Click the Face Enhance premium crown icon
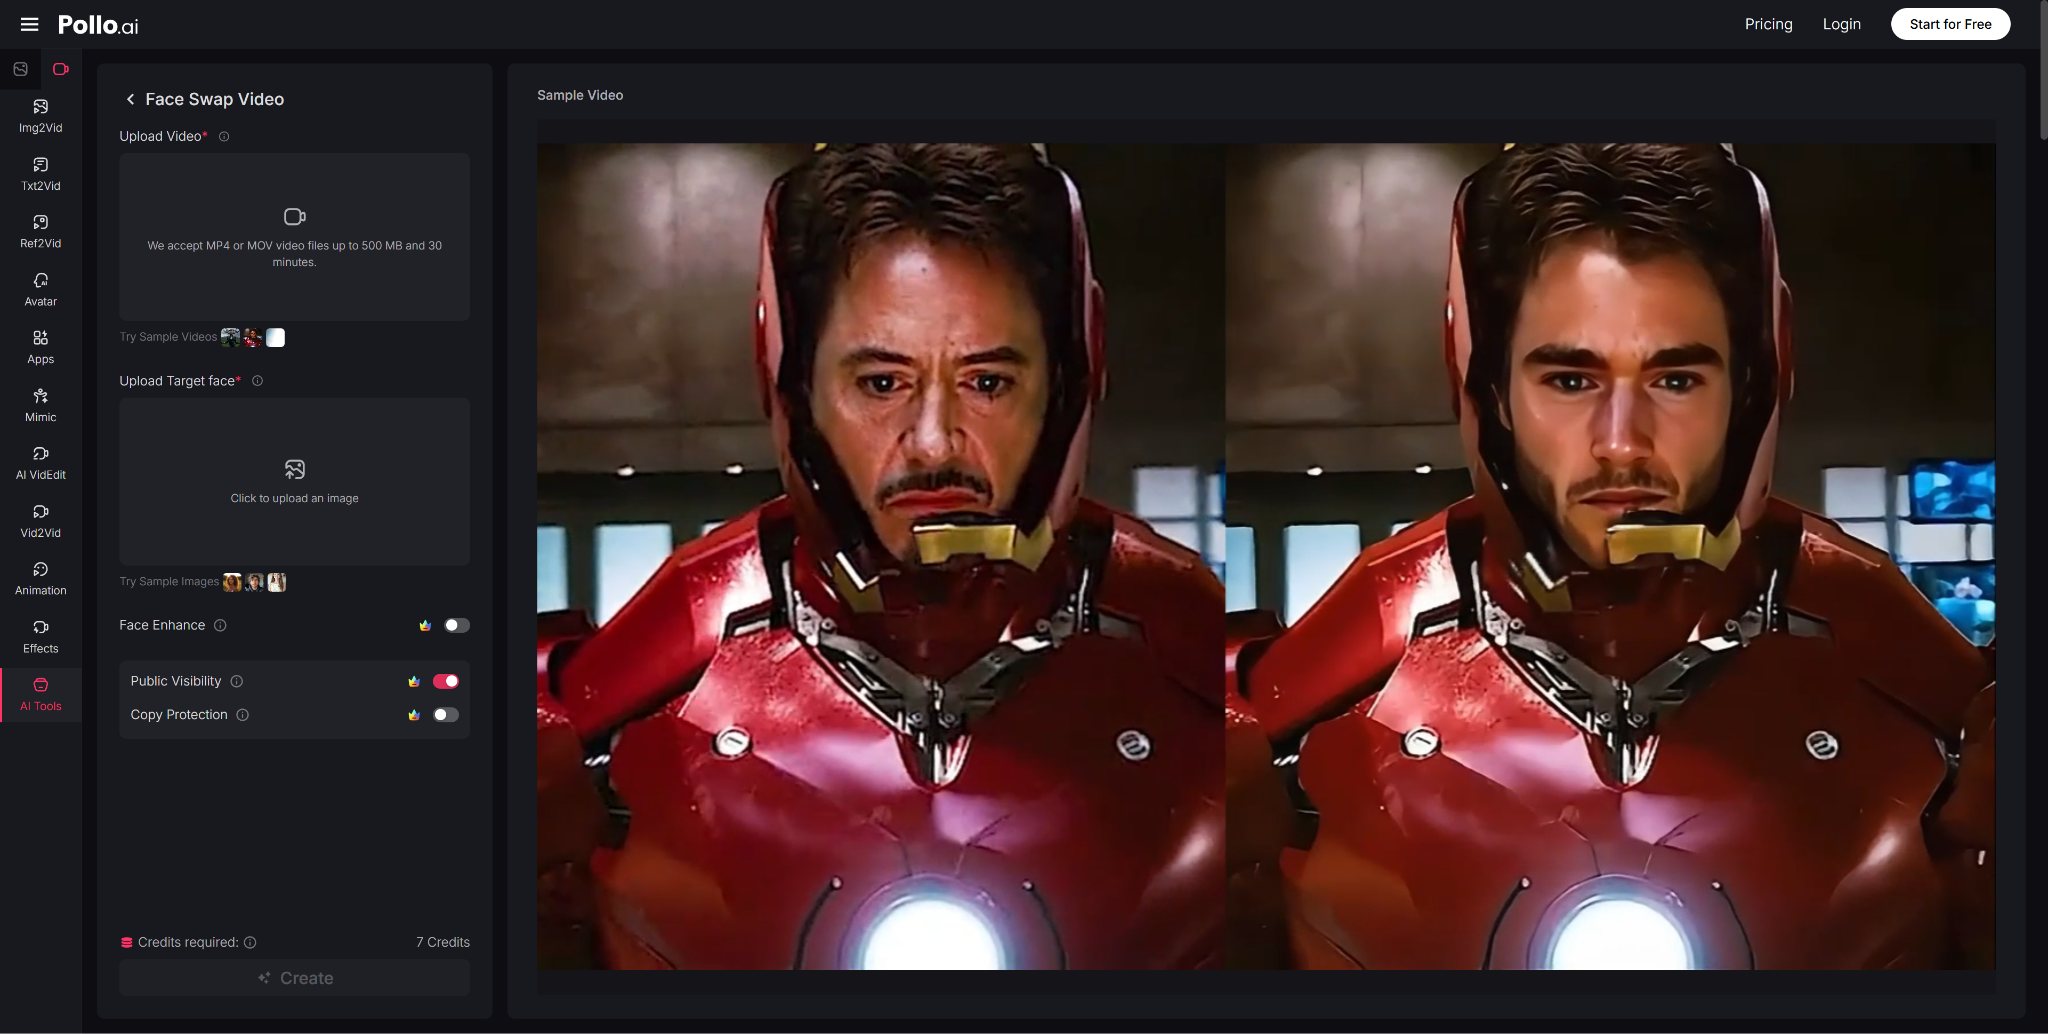 pyautogui.click(x=425, y=625)
